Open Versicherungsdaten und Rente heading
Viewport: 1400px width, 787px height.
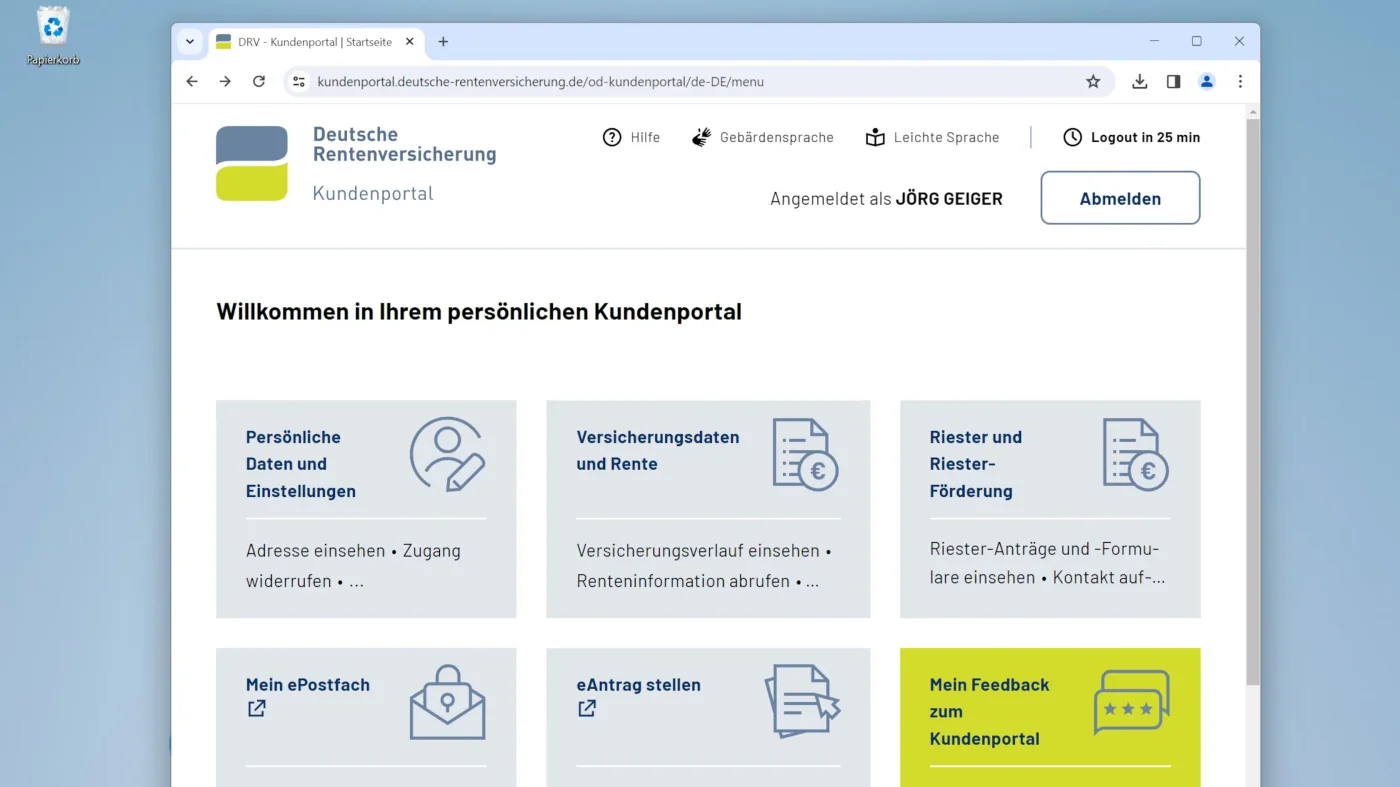(658, 450)
